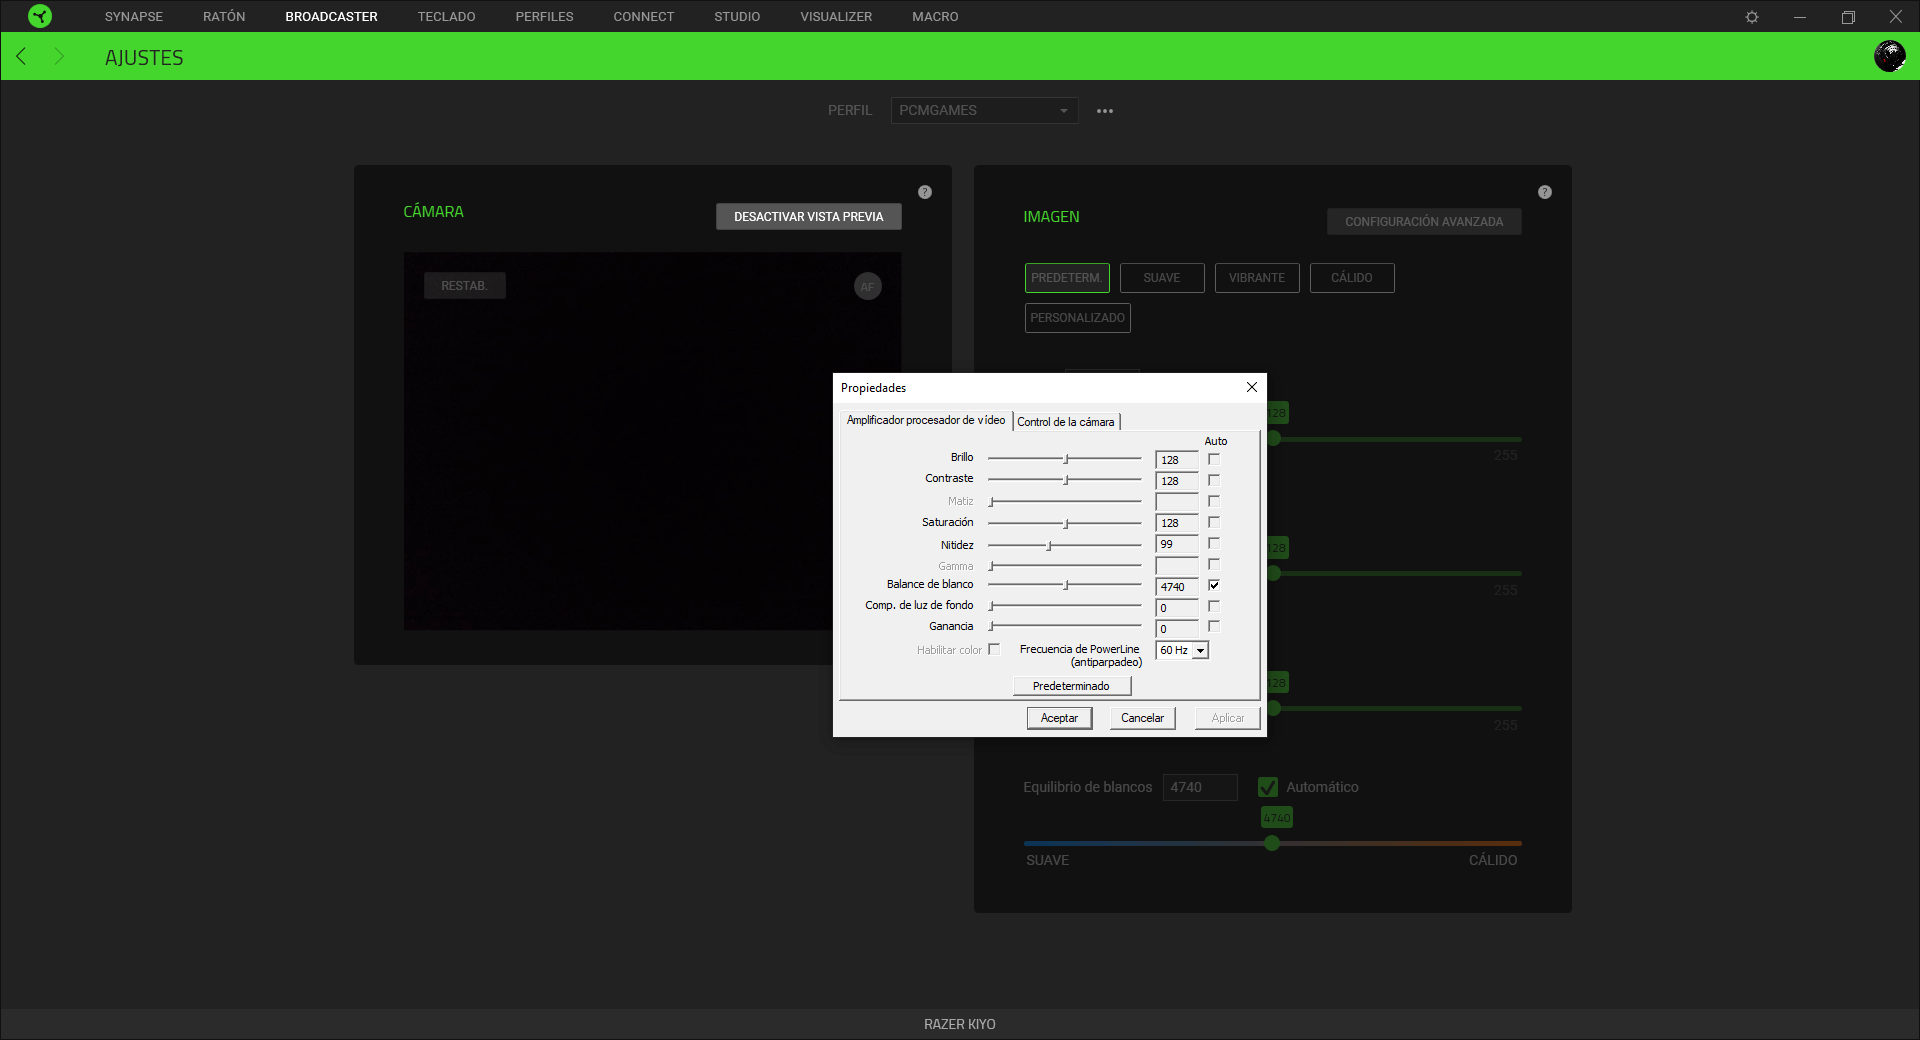The width and height of the screenshot is (1920, 1040).
Task: Select the PERSONALIZADO image preset
Action: [x=1078, y=318]
